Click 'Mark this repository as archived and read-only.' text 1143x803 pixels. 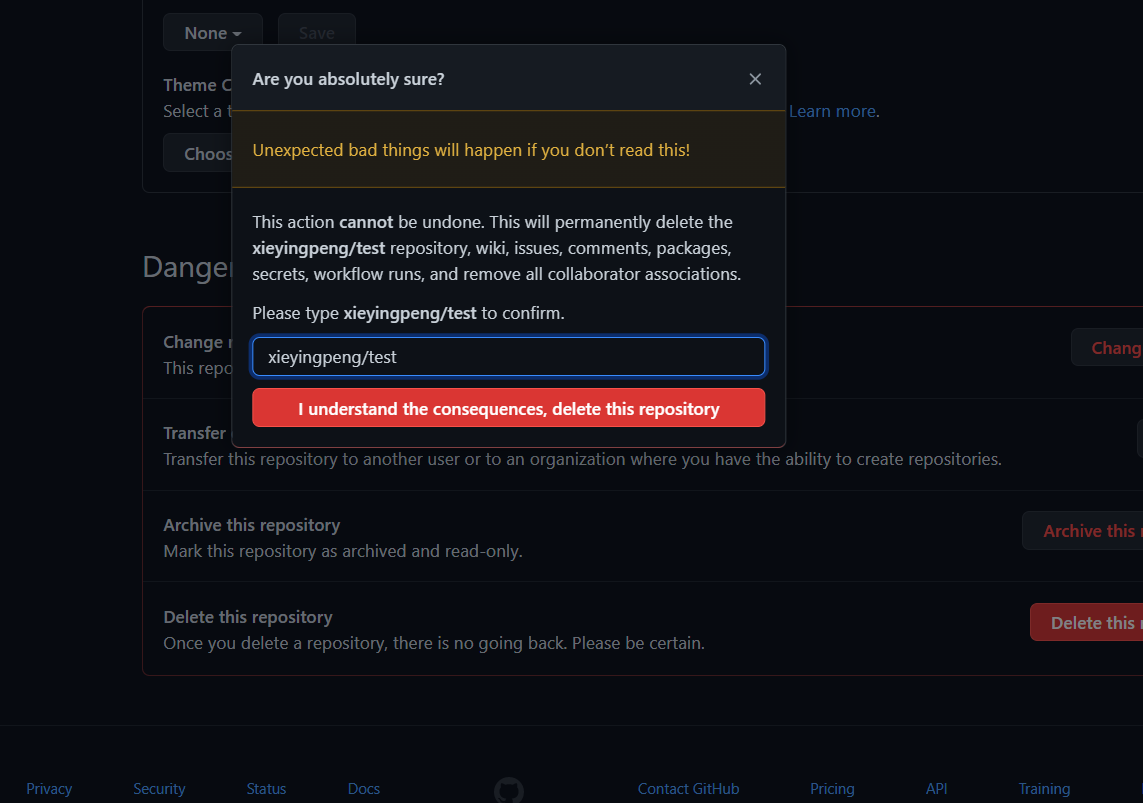click(x=343, y=551)
